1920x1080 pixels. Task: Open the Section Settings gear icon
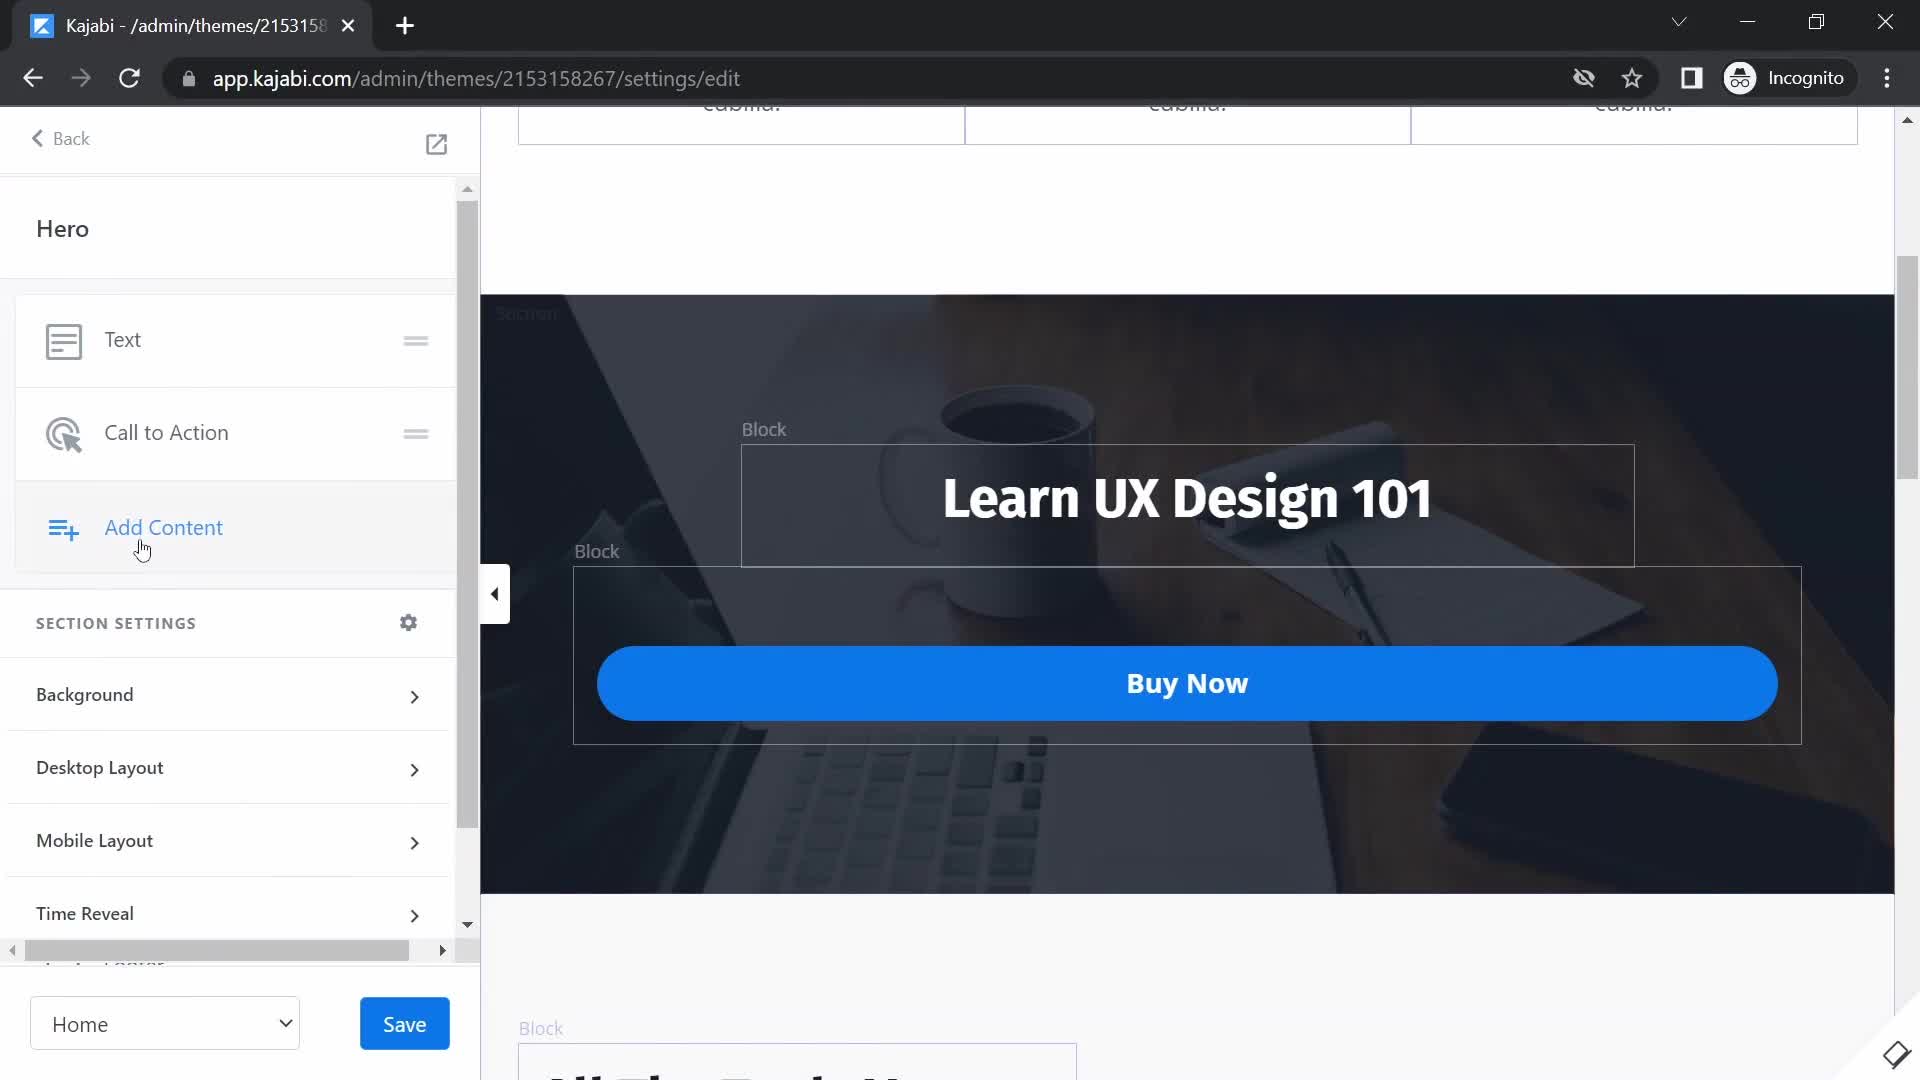(x=408, y=623)
